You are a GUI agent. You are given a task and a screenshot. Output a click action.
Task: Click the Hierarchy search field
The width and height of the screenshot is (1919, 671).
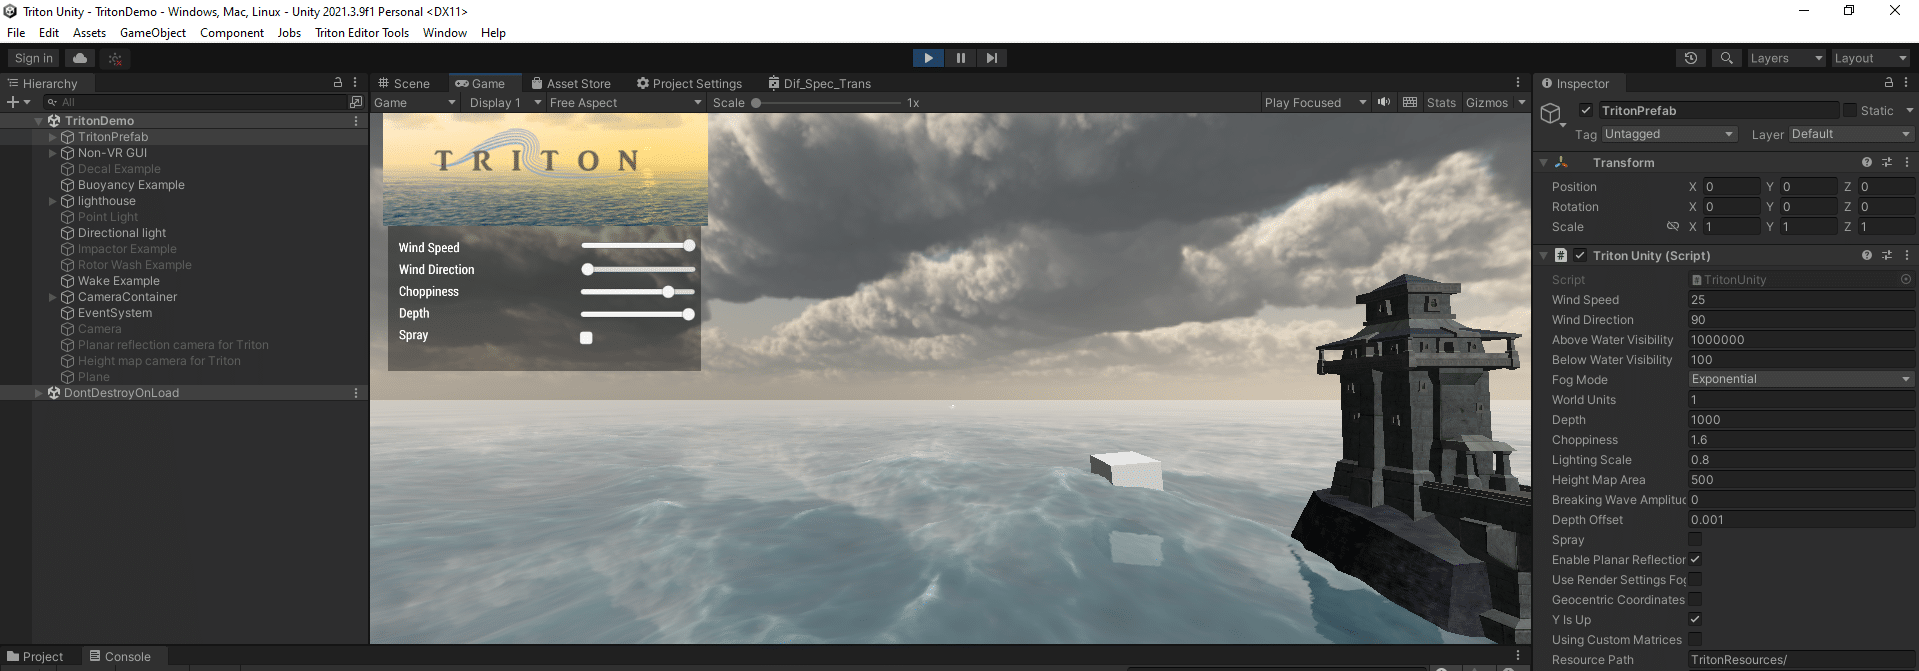click(x=195, y=102)
